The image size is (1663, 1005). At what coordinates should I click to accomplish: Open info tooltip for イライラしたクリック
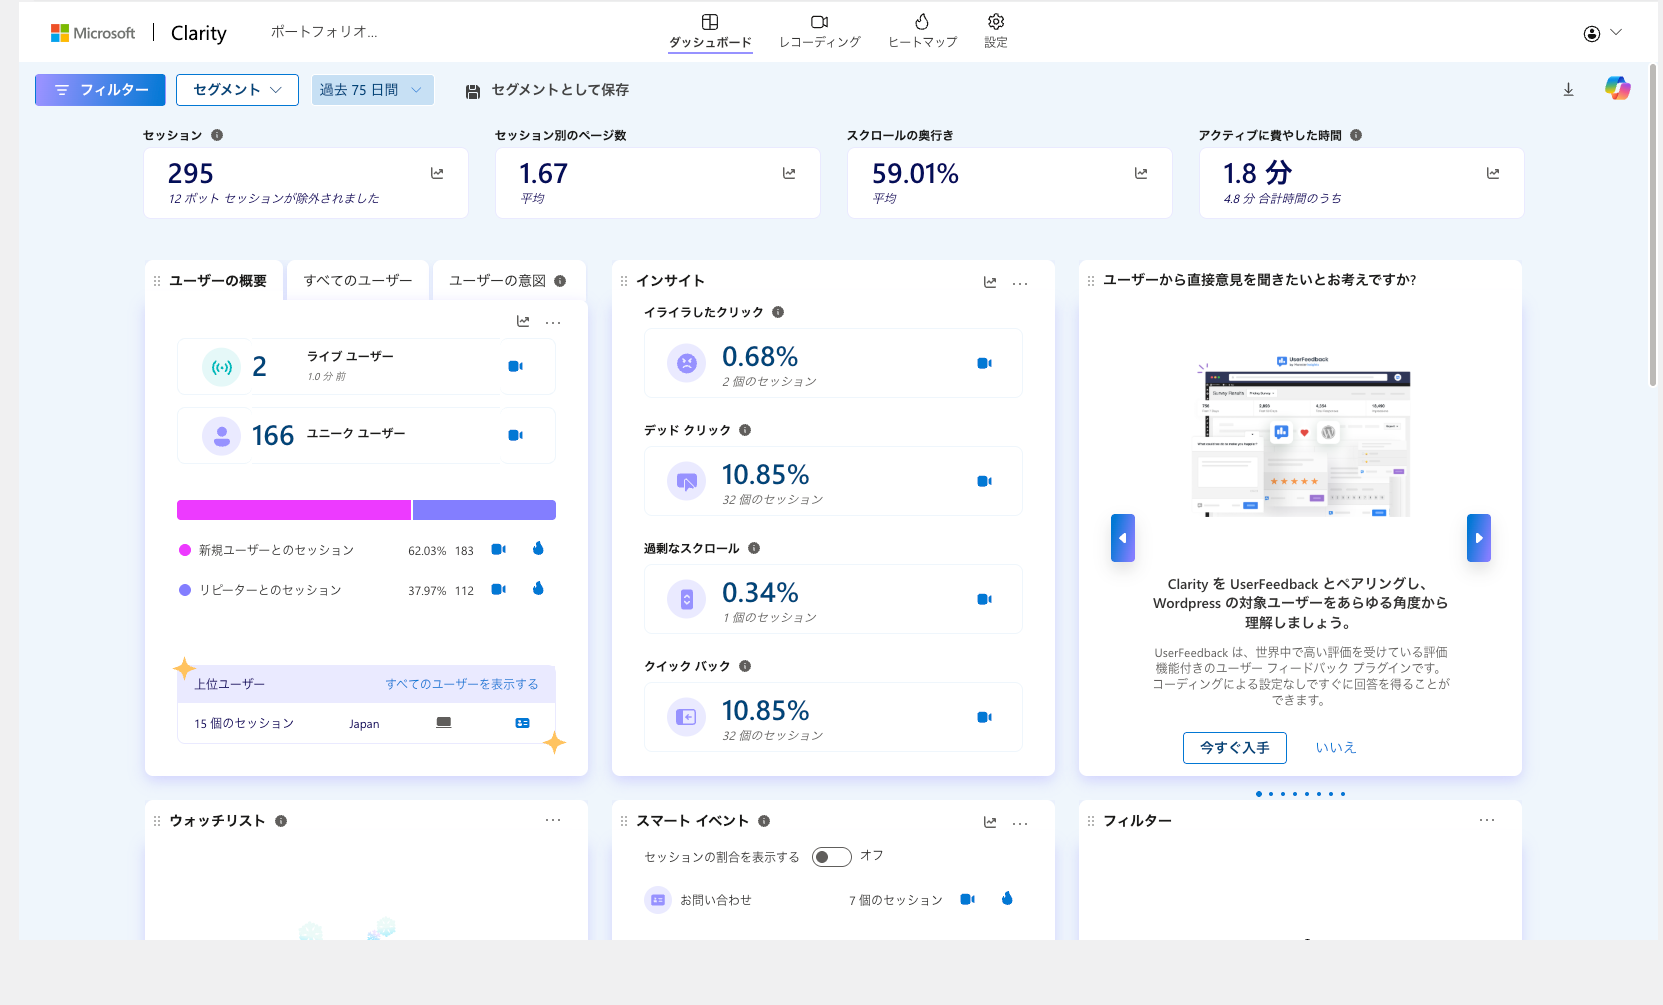coord(778,312)
